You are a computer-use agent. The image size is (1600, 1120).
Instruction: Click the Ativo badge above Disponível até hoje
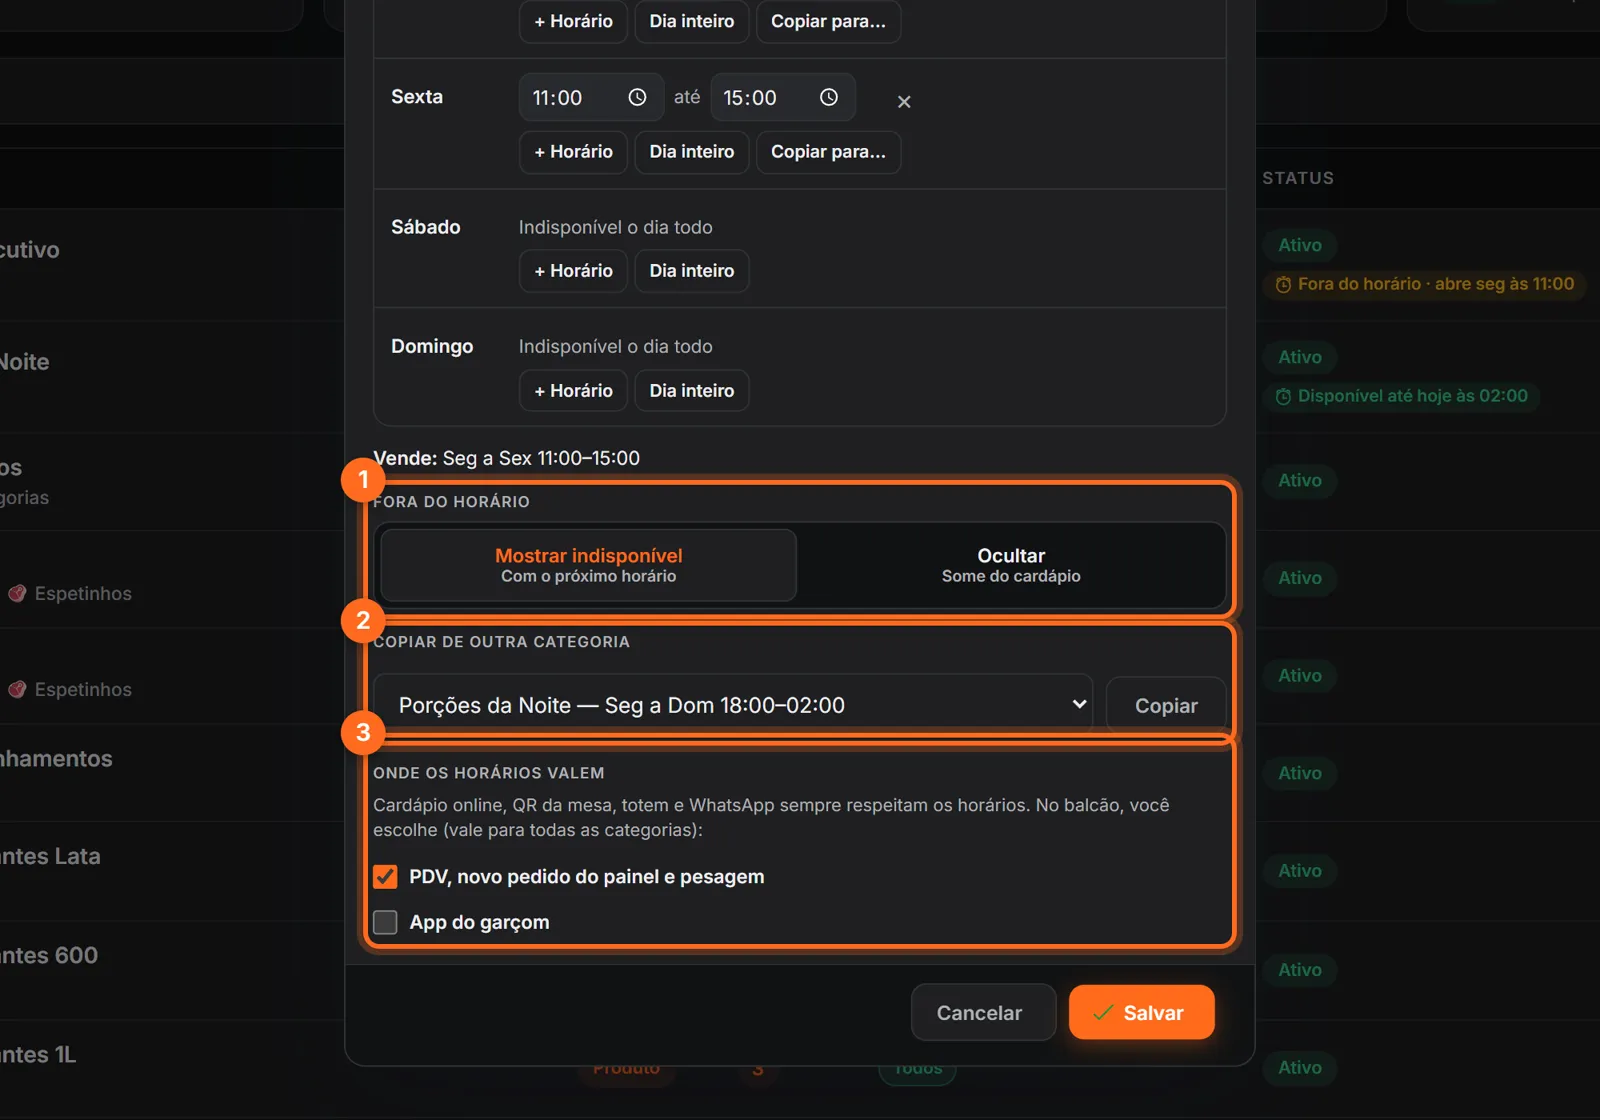(1300, 357)
